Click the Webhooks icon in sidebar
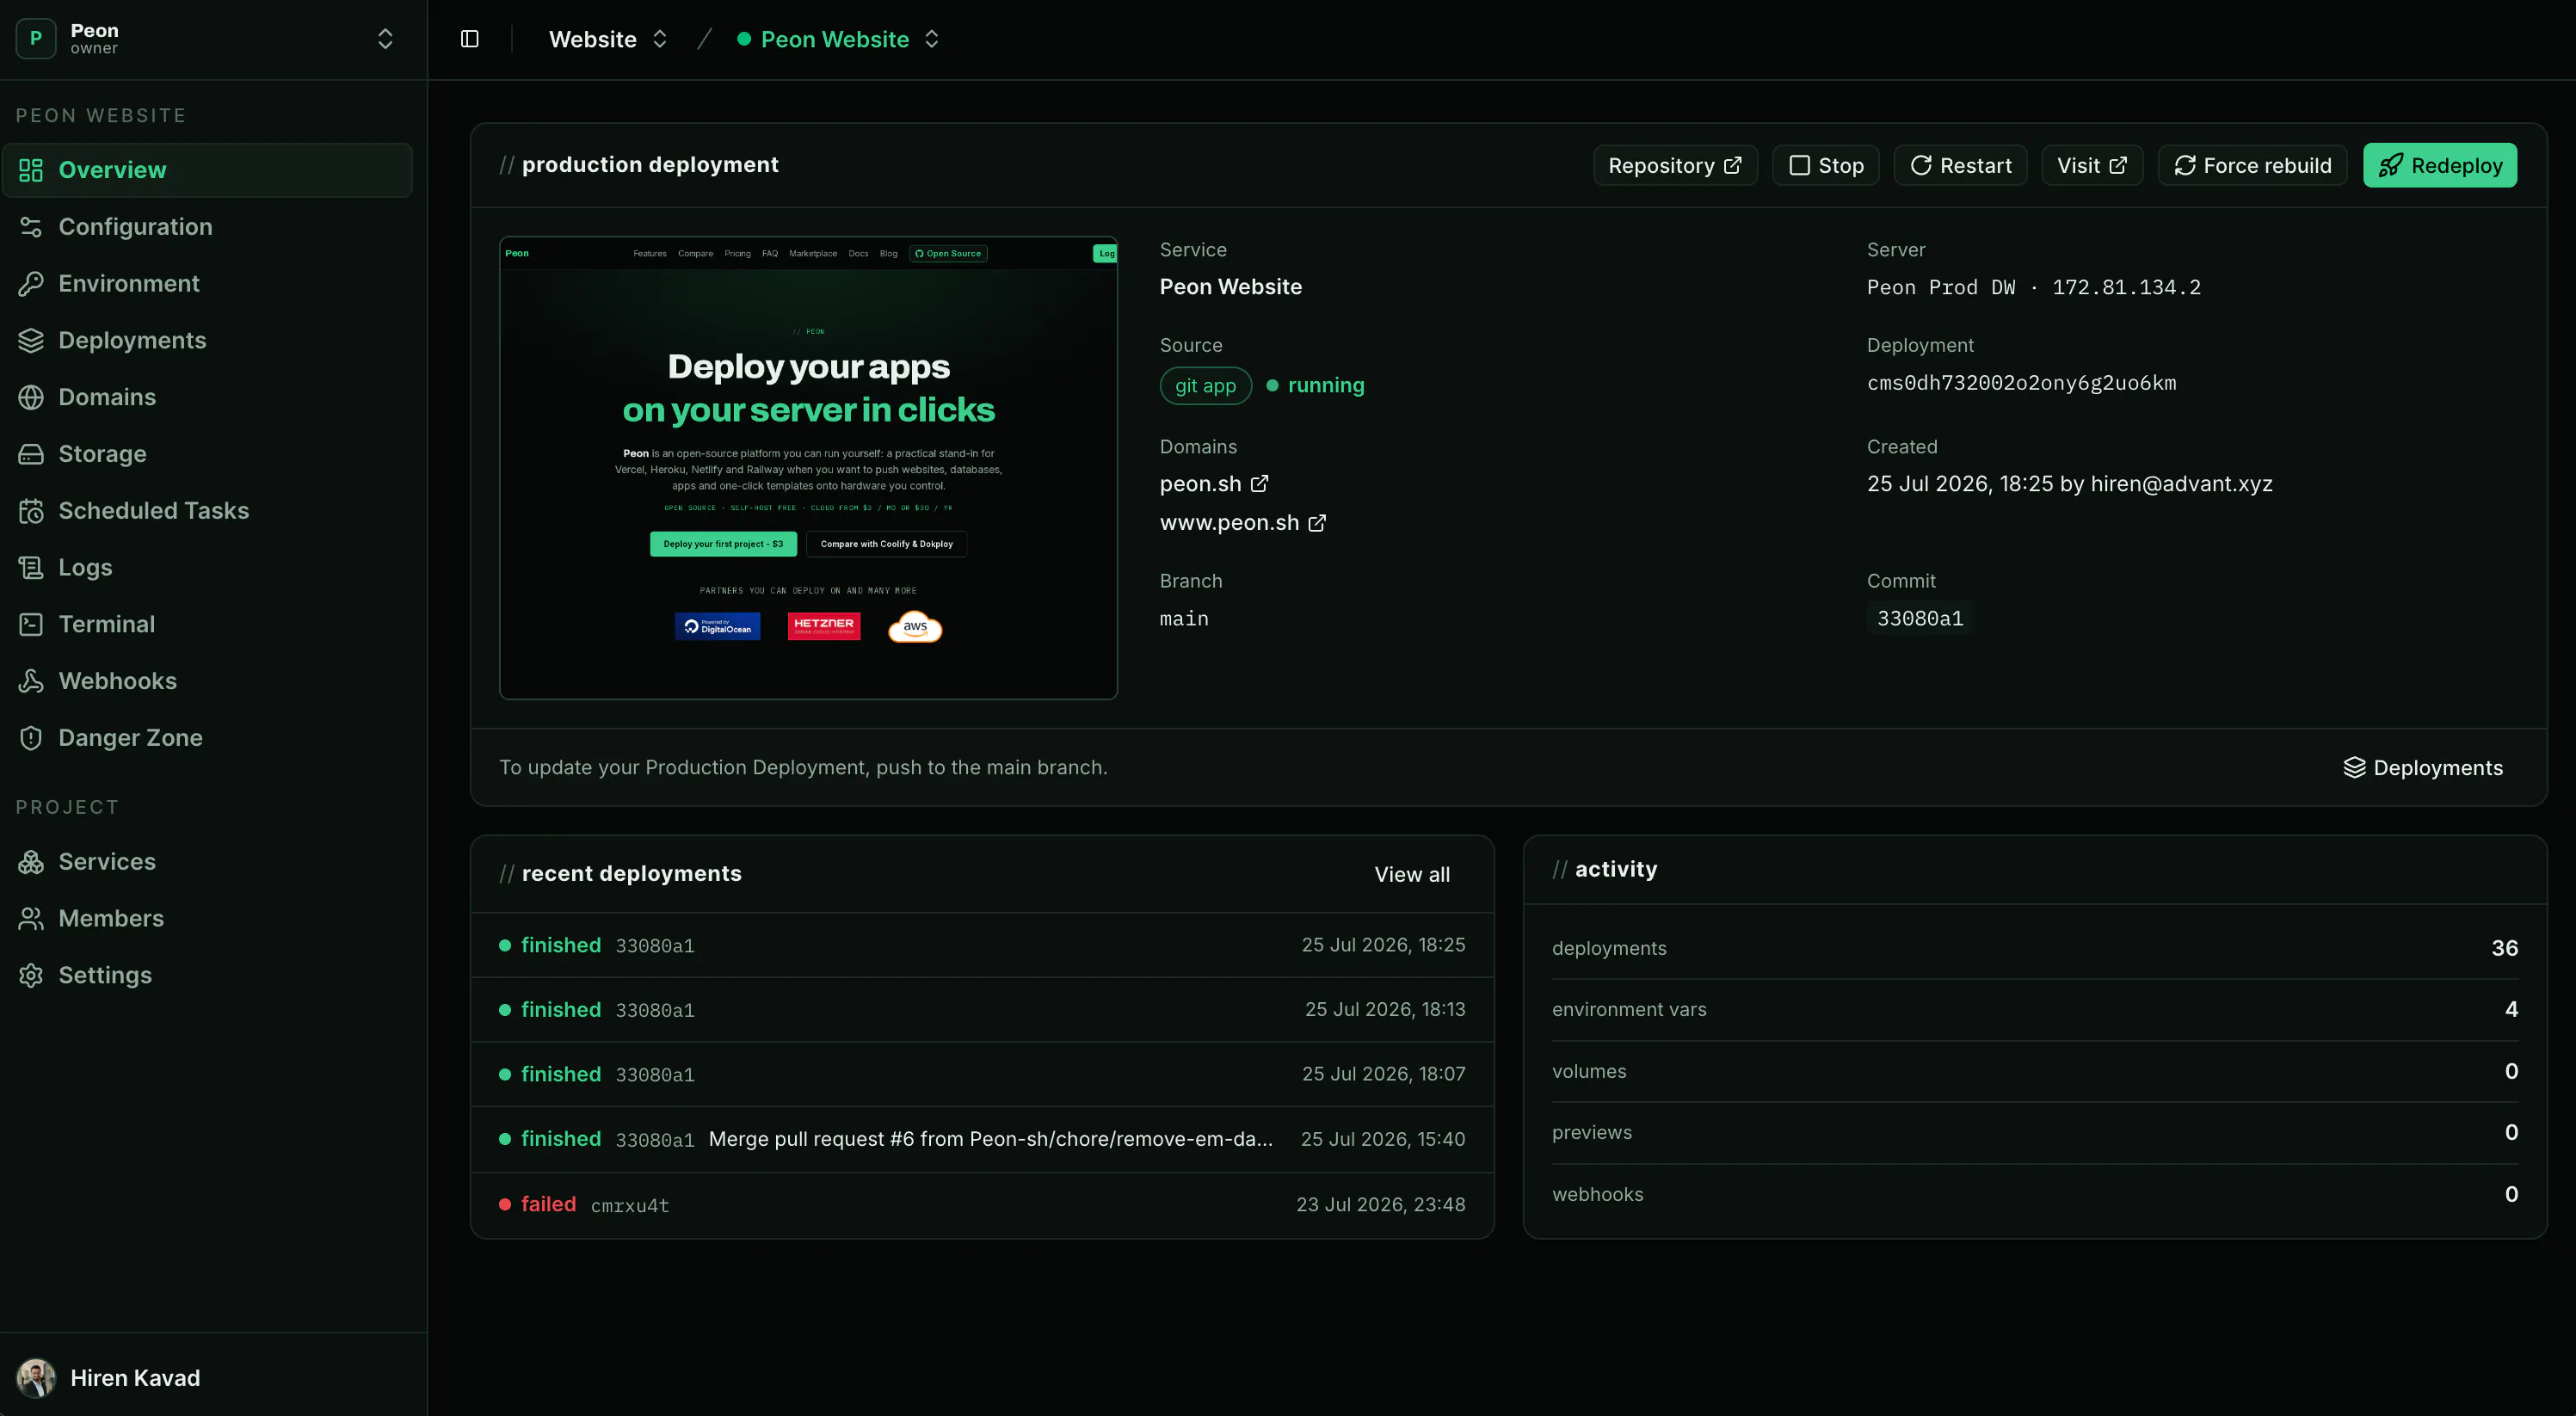Screen dimensions: 2576x1416 31,681
